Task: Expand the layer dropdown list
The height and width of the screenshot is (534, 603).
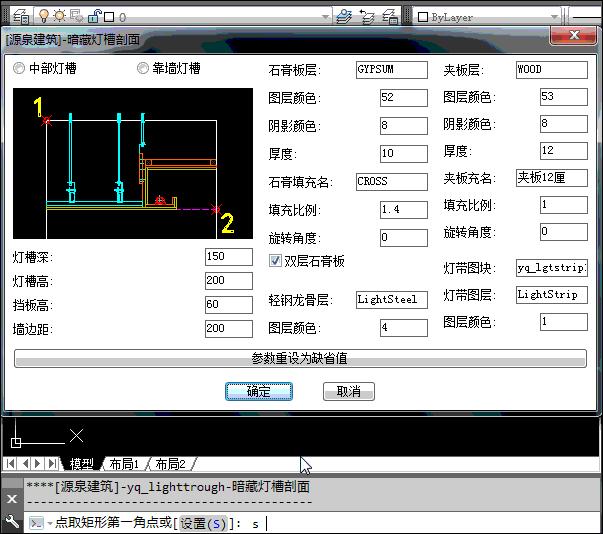Action: (x=326, y=17)
